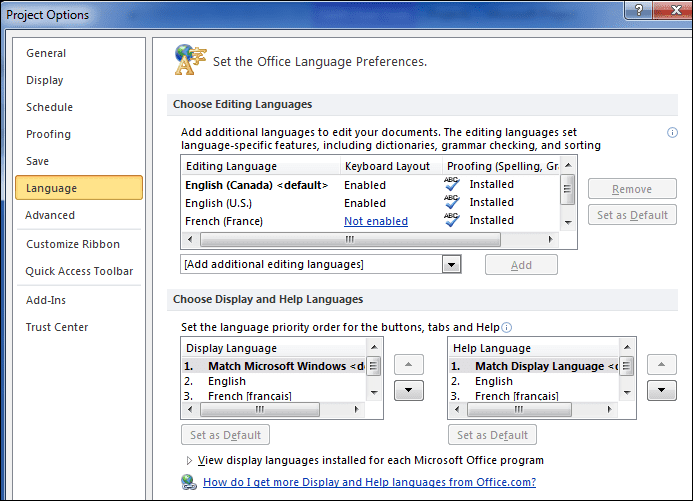Viewport: 693px width, 501px height.
Task: Click the info icon beside editing languages description
Action: coord(672,133)
